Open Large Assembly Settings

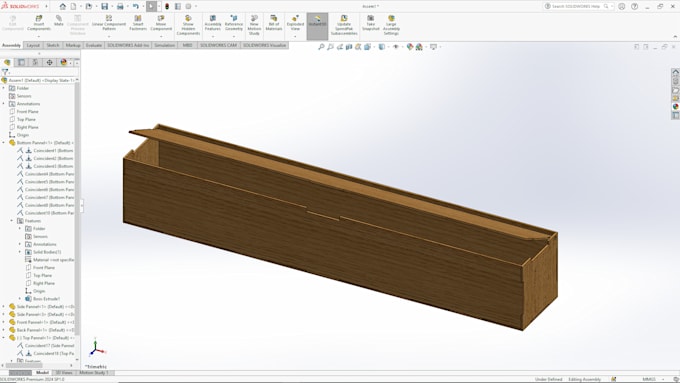391,25
